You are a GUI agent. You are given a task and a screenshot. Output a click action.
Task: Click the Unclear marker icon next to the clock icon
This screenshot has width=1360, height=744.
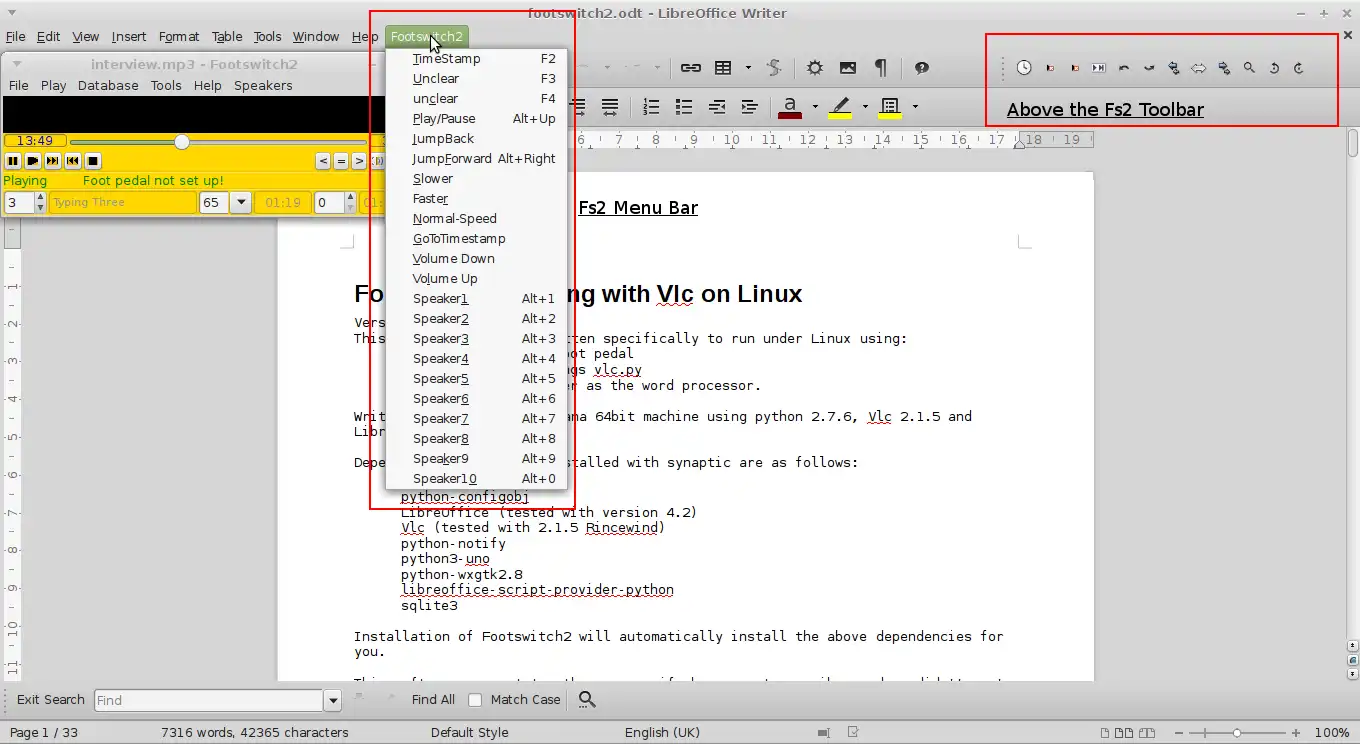1050,68
